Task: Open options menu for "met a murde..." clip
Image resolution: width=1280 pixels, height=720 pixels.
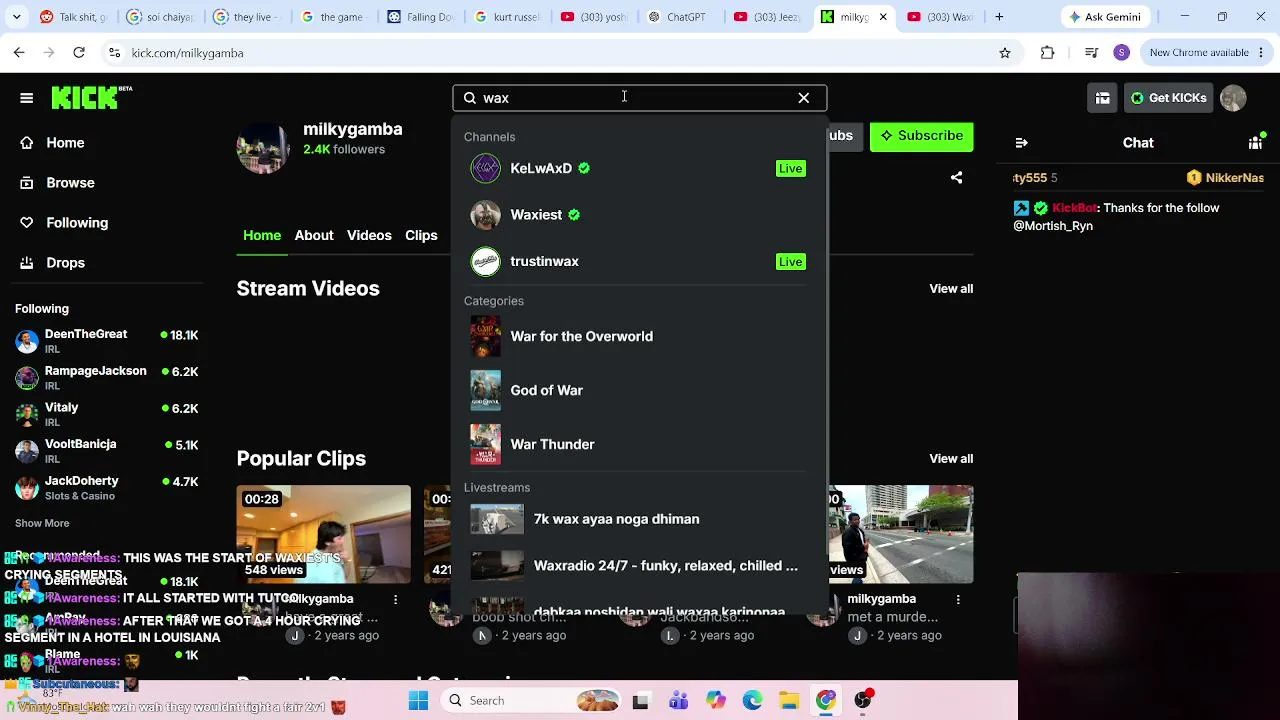Action: [x=958, y=600]
